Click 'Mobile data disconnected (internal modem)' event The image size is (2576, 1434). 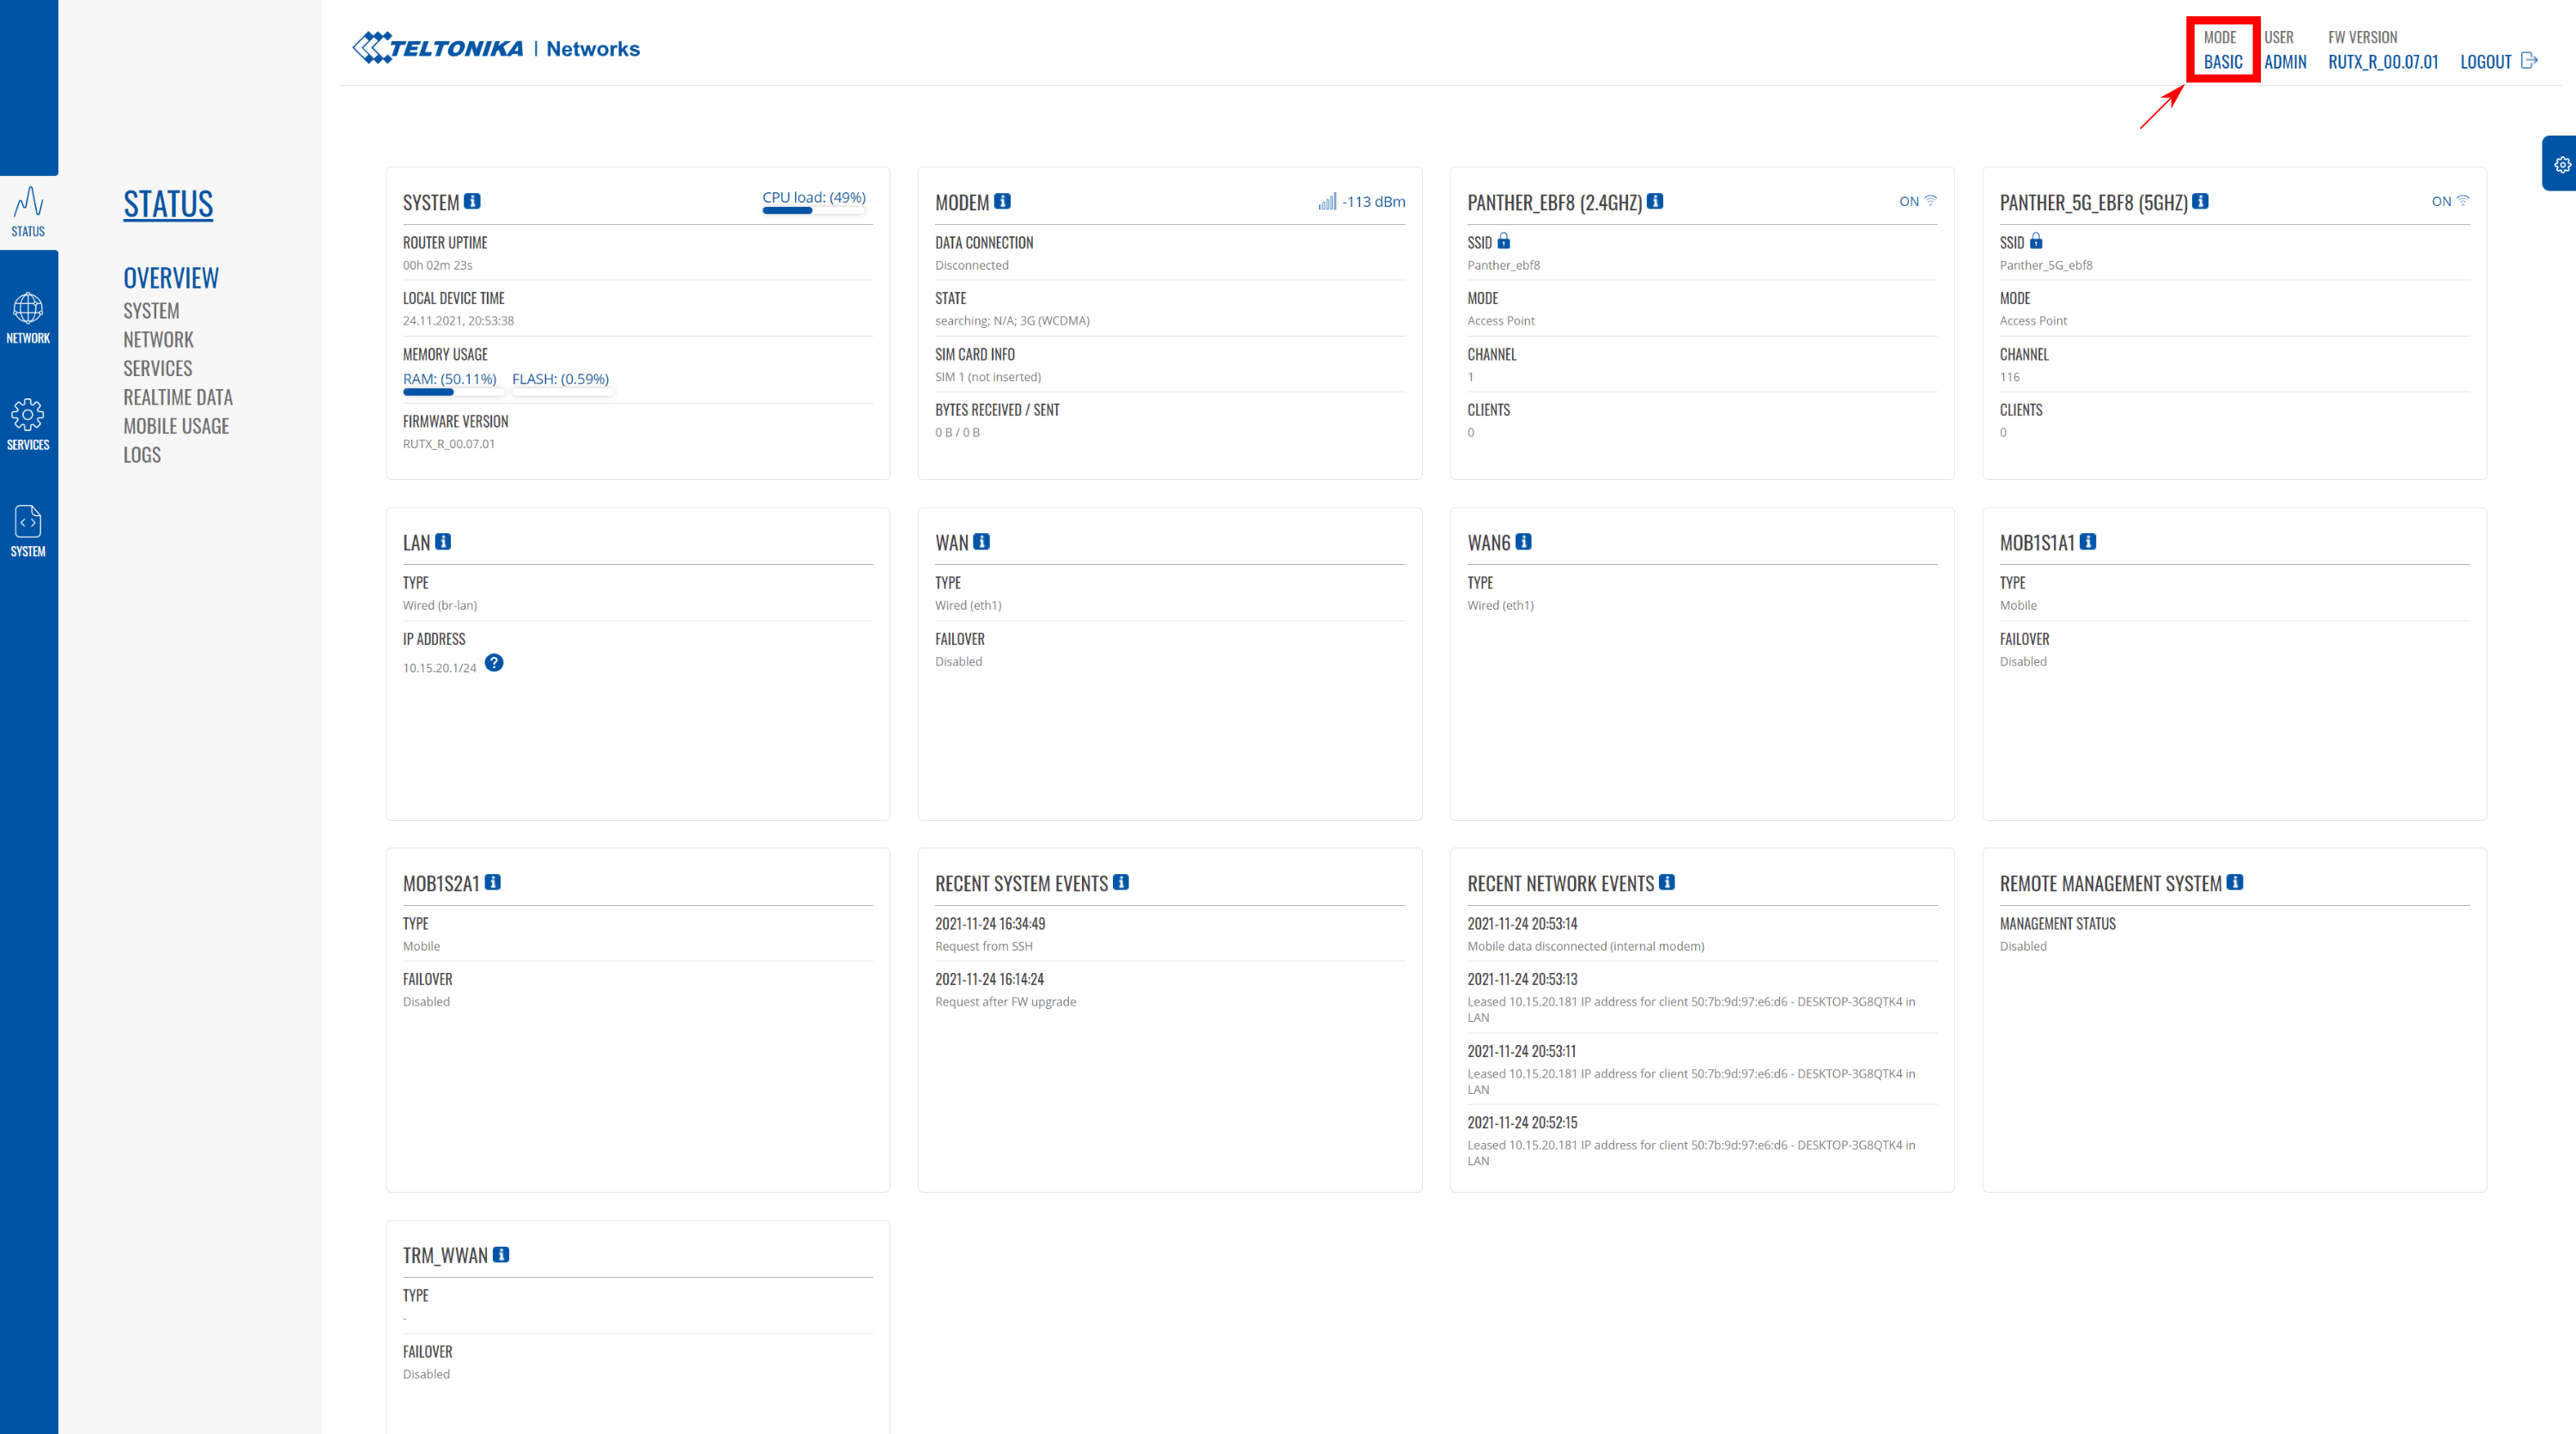click(1586, 946)
